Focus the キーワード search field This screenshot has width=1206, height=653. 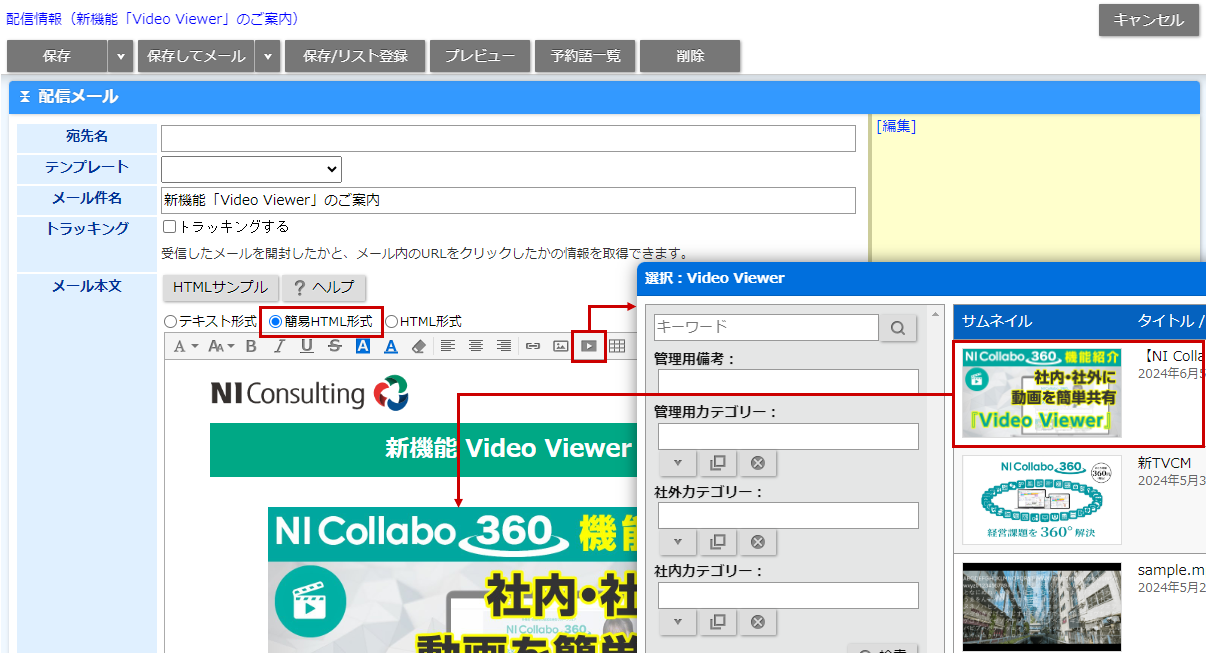(x=766, y=327)
